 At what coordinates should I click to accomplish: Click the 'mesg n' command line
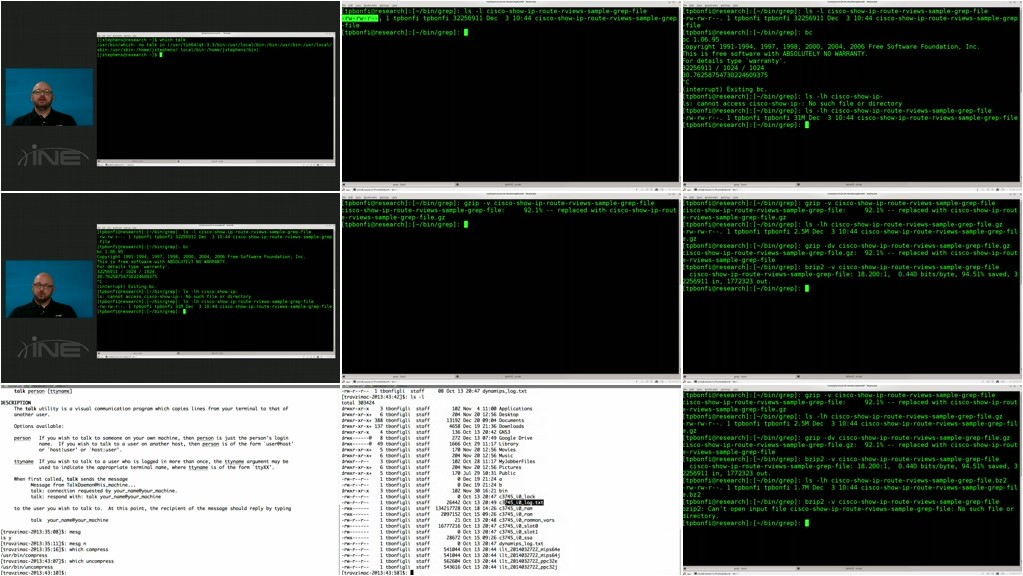coord(43,543)
